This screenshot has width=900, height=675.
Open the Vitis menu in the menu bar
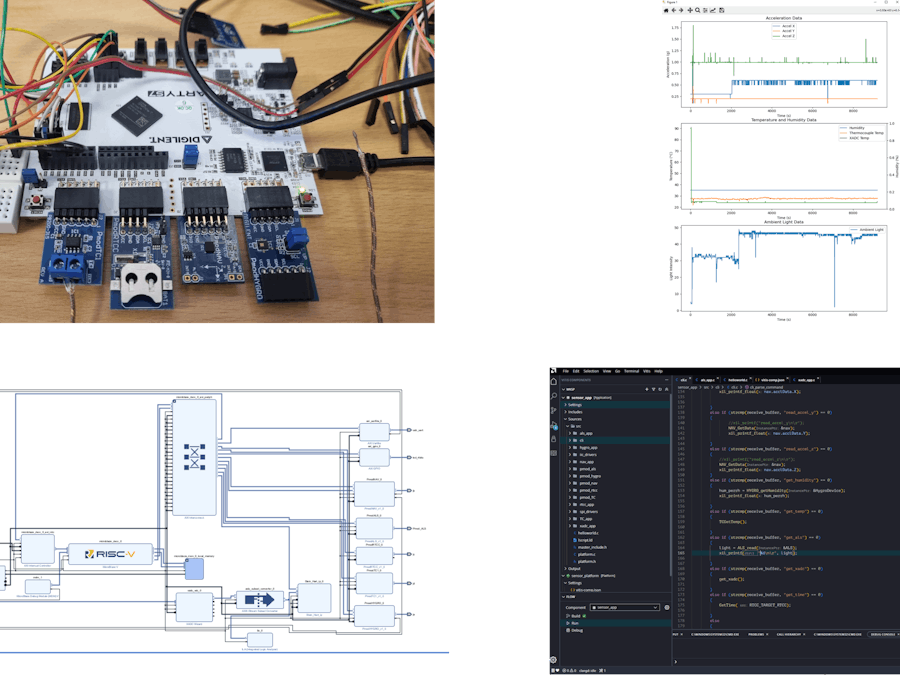645,371
